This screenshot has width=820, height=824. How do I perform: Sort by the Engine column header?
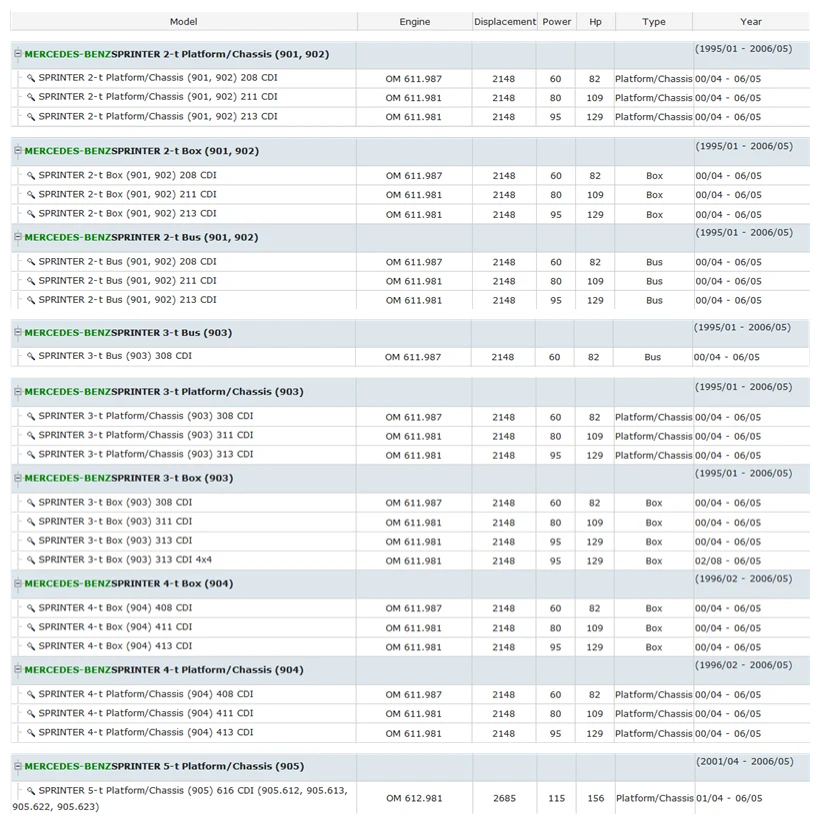(x=415, y=22)
